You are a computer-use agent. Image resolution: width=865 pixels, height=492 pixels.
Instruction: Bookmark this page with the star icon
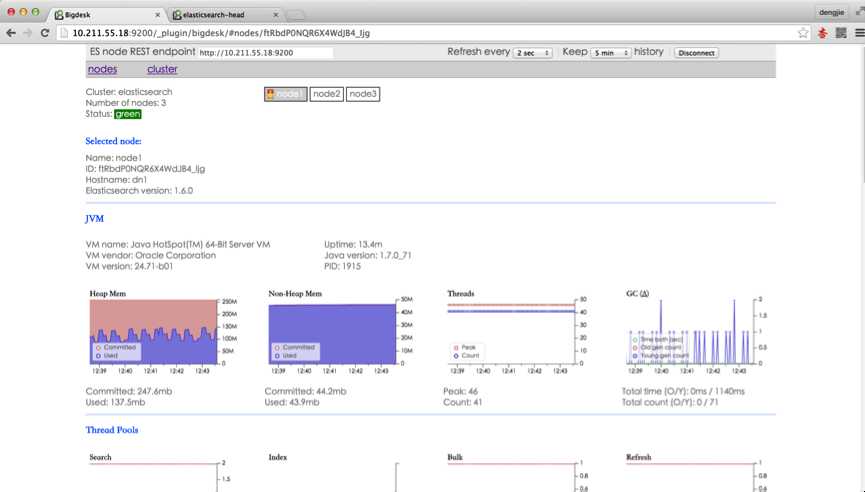click(x=803, y=33)
